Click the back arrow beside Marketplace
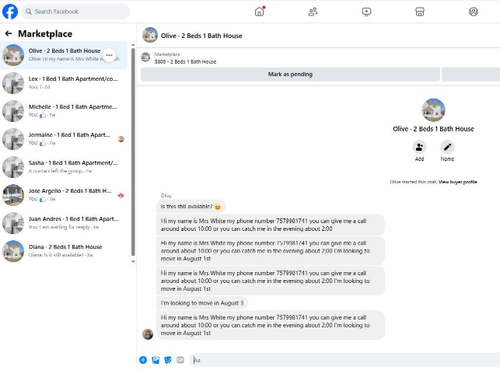Screen dimensions: 500x370 [x=9, y=33]
